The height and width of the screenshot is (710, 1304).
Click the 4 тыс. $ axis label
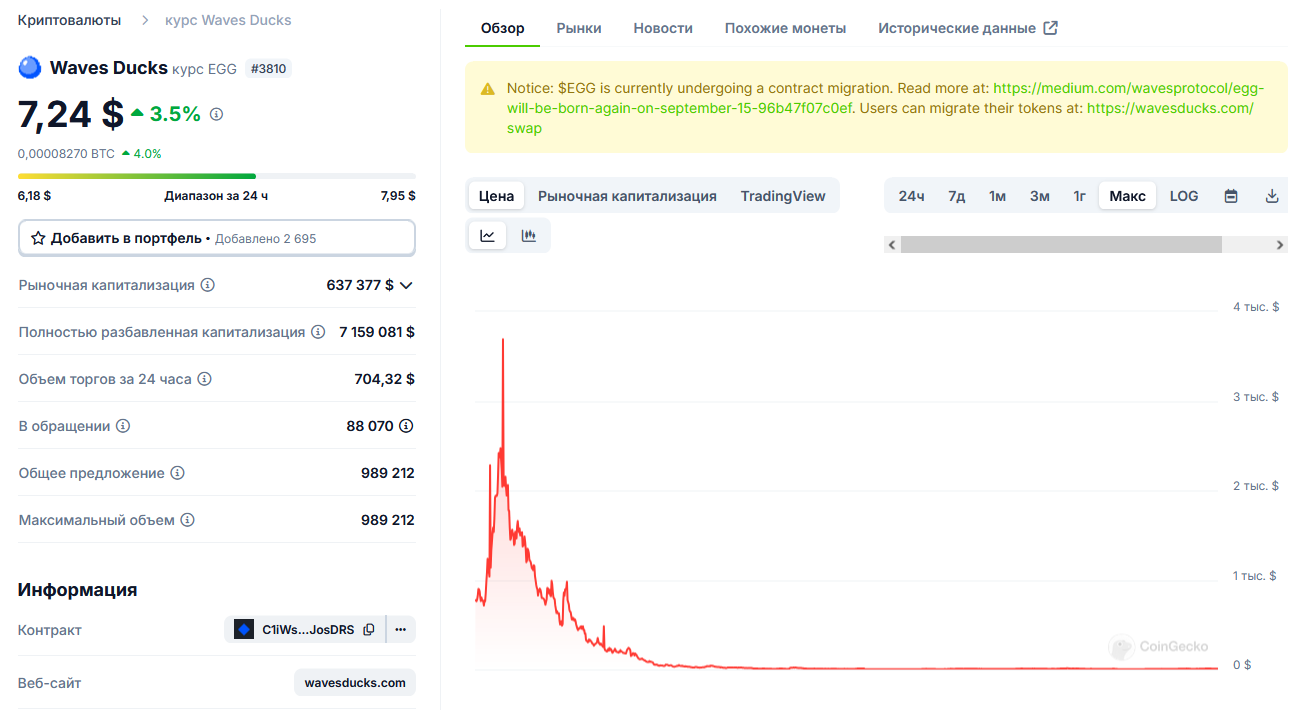[1256, 307]
